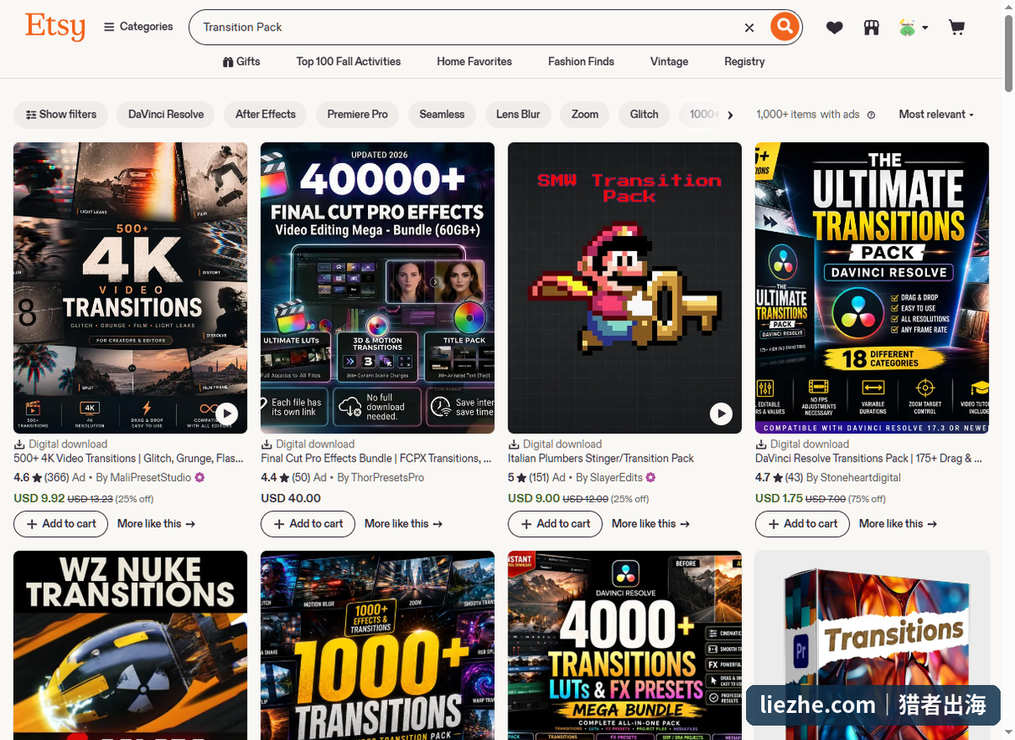Image resolution: width=1015 pixels, height=740 pixels.
Task: Apply the Glitch filter chip
Action: click(644, 114)
